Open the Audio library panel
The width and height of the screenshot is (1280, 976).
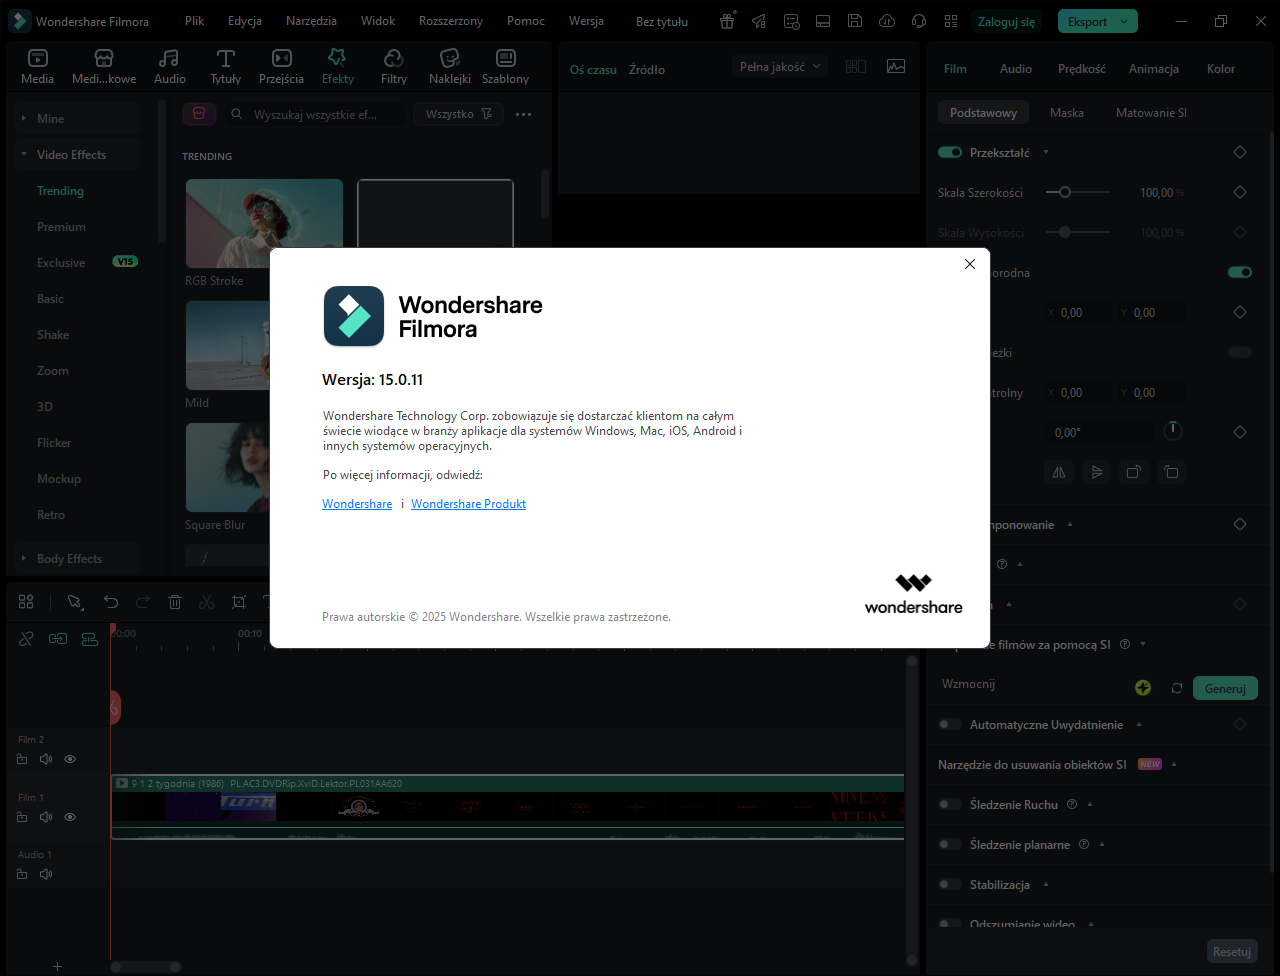[x=170, y=66]
